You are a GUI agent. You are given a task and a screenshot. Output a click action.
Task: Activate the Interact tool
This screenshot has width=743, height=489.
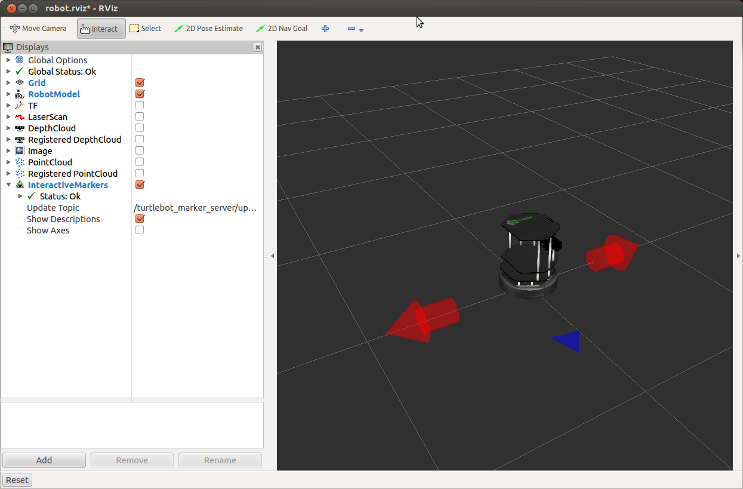[101, 28]
